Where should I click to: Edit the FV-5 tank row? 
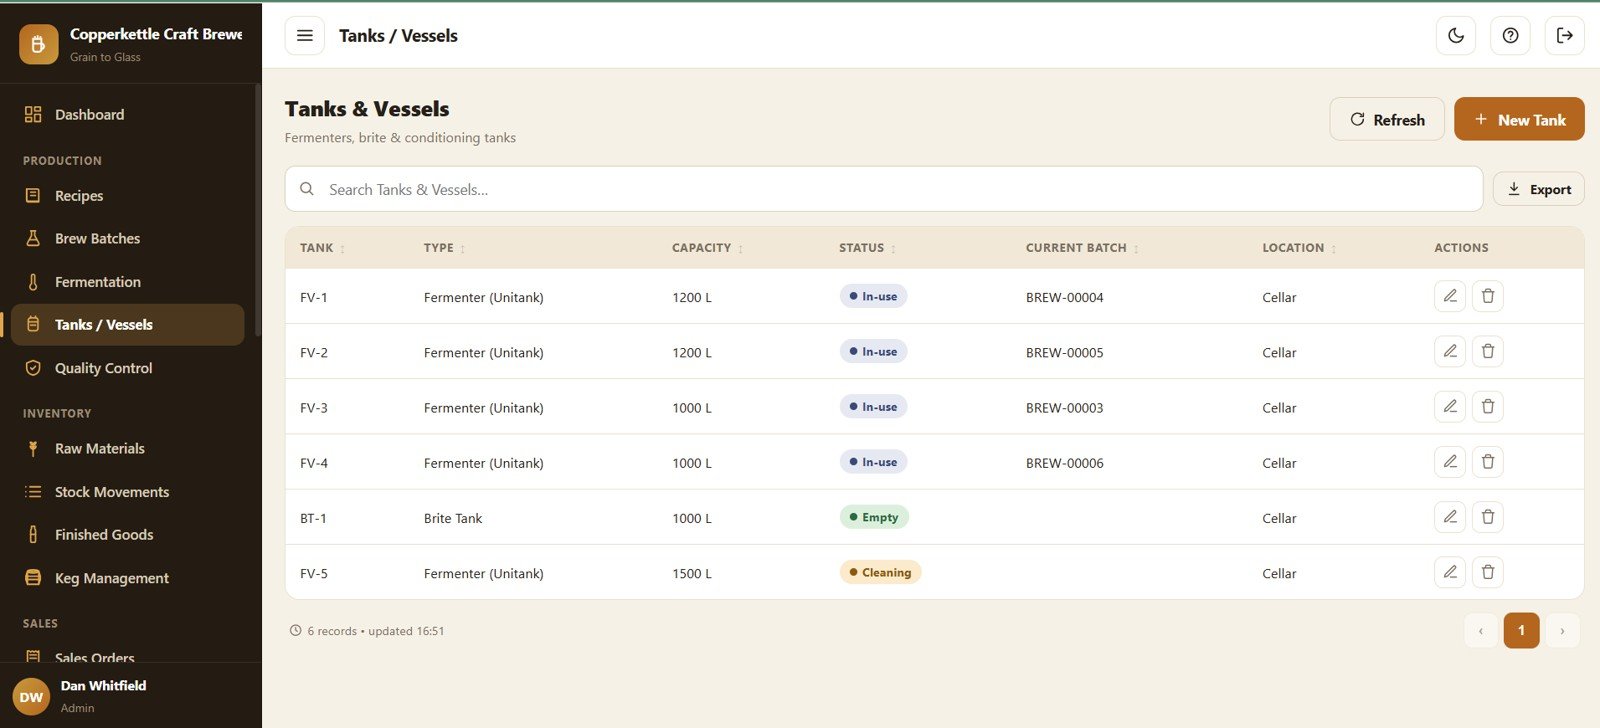tap(1450, 572)
